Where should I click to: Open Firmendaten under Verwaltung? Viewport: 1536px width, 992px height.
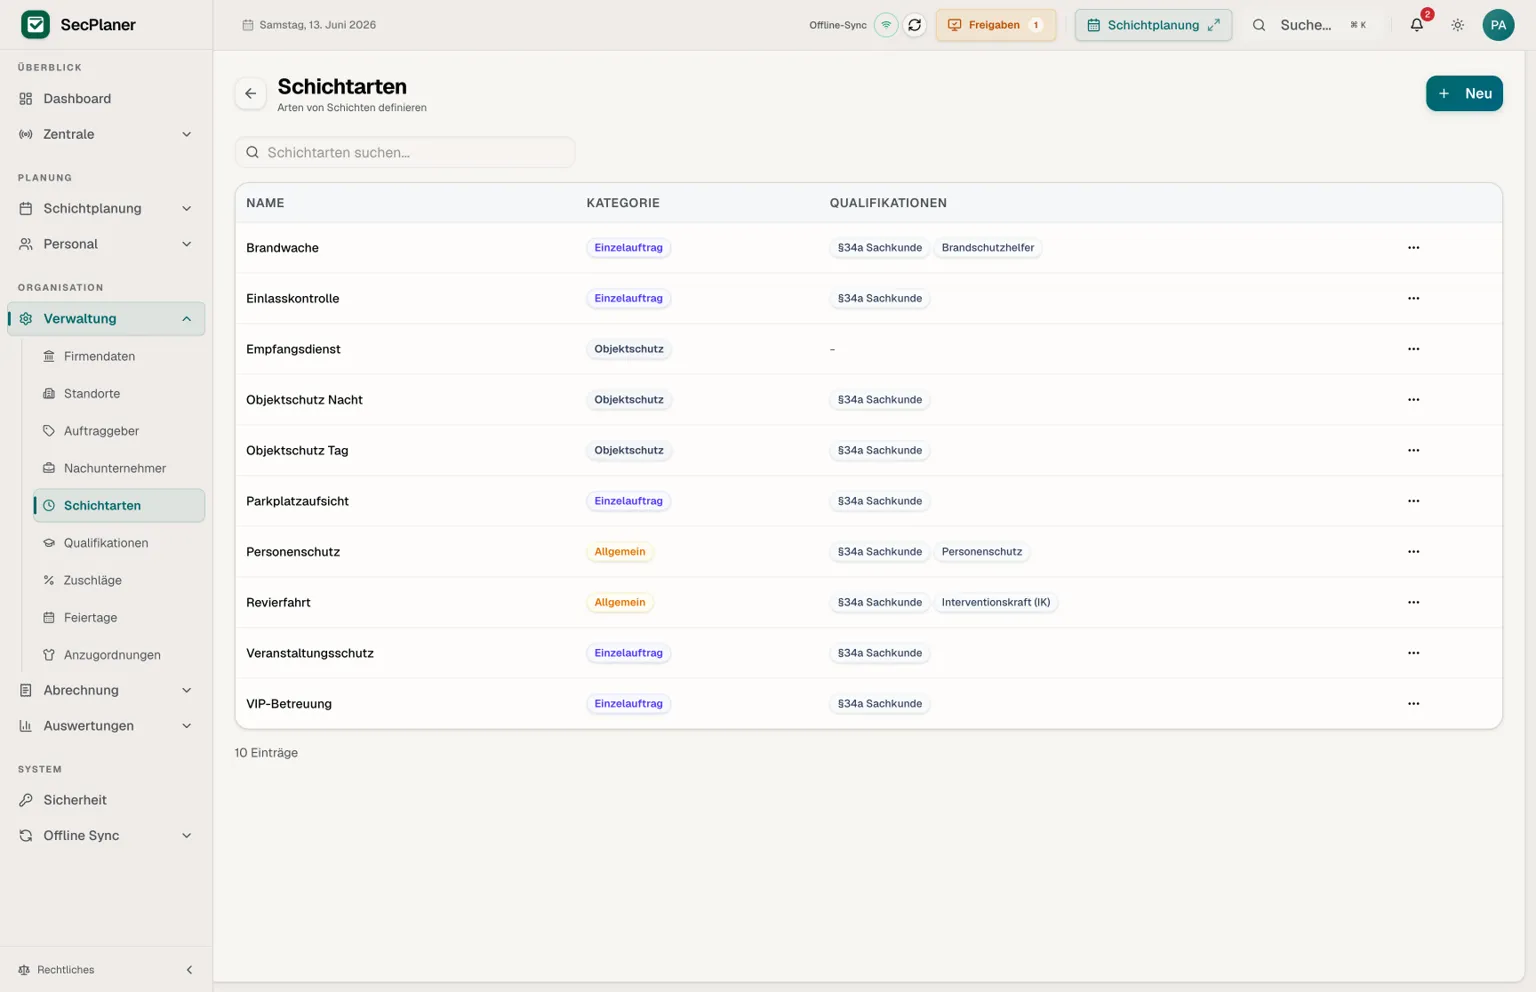119,356
